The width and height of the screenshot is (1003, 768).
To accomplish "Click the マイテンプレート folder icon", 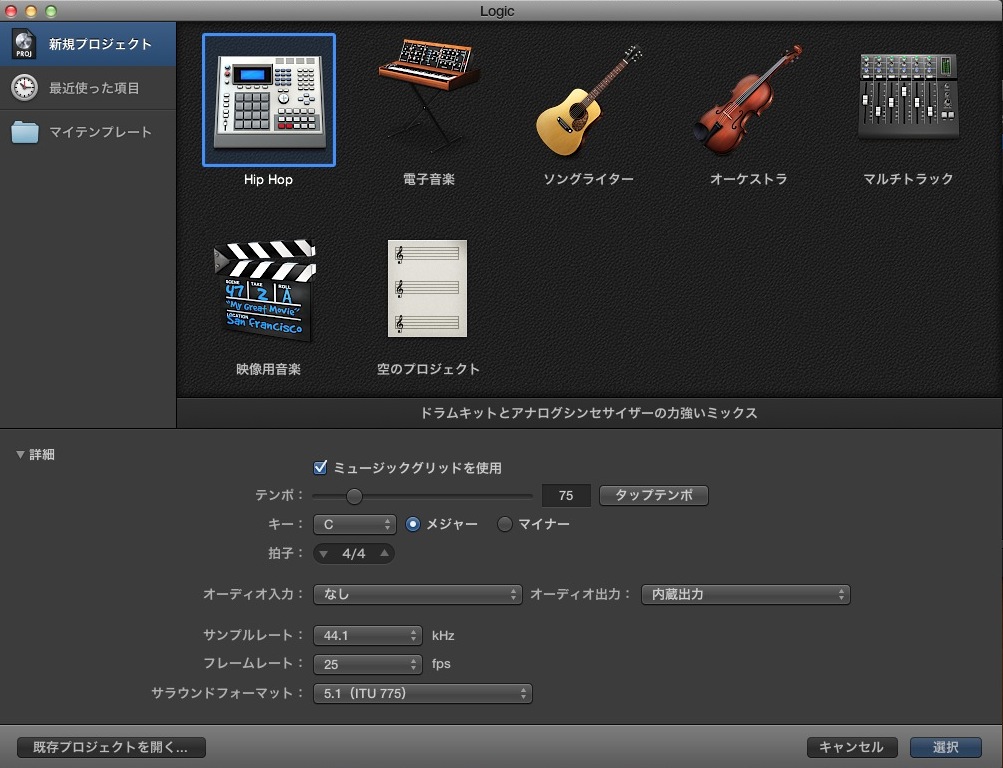I will 25,132.
